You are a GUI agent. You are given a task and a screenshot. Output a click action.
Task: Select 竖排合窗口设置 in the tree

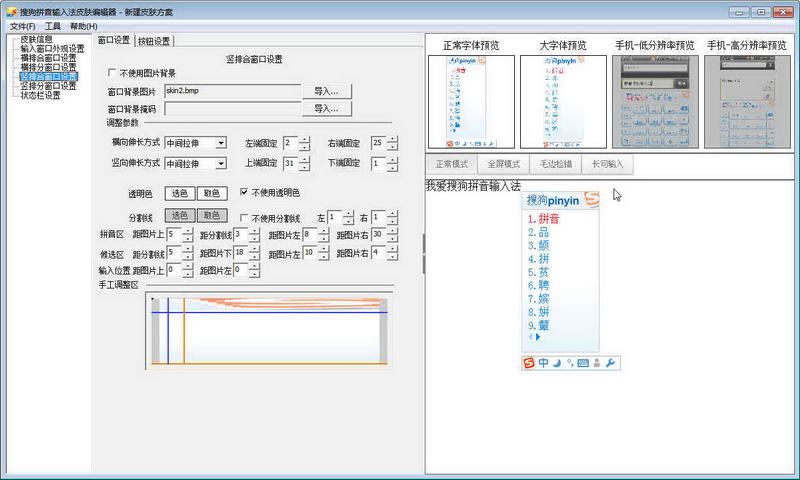point(48,77)
